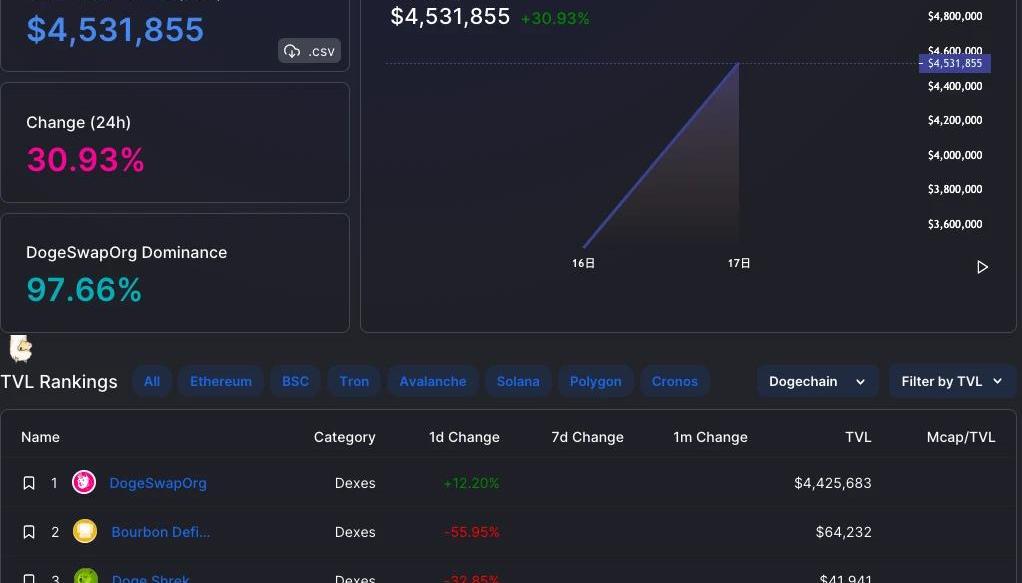Filter rankings by Ethereum
The height and width of the screenshot is (583, 1022).
[221, 381]
